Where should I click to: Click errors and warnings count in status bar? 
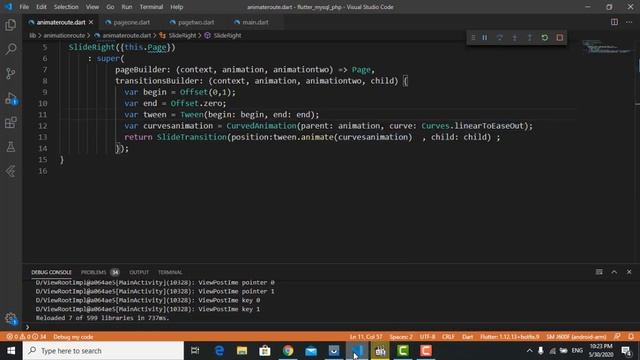26,337
